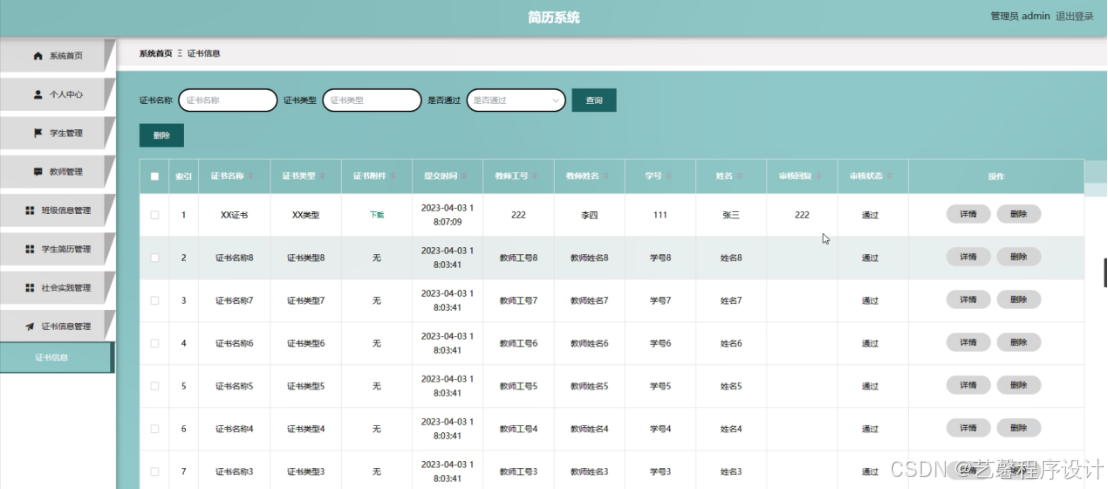The width and height of the screenshot is (1108, 489).
Task: Check the box for row 证书名称7
Action: pos(155,300)
